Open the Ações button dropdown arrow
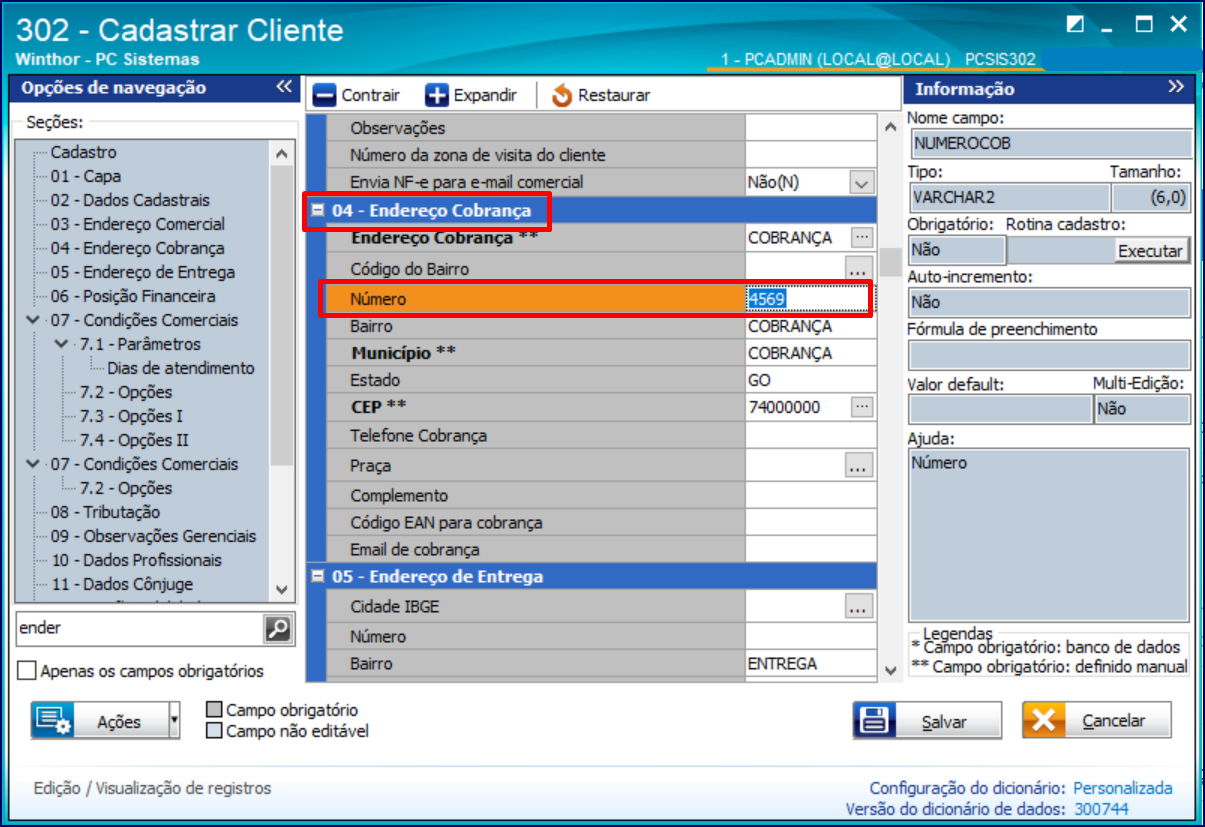Screen dimensions: 1205x827 [x=174, y=720]
